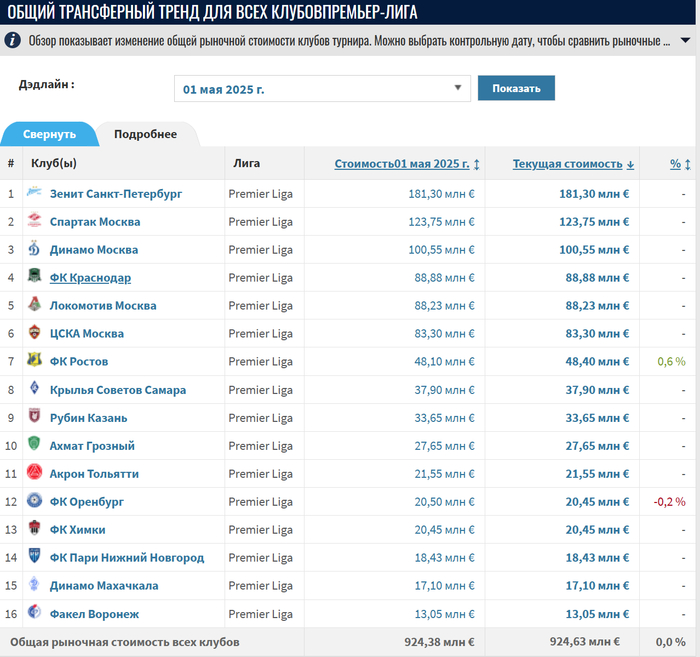Click Dynamo Moscow club crest
700x657 pixels.
point(34,249)
